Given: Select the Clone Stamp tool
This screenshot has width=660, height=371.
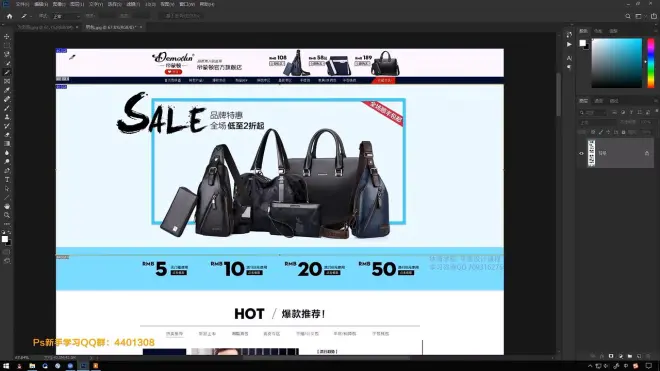Looking at the screenshot, I should click(x=7, y=117).
